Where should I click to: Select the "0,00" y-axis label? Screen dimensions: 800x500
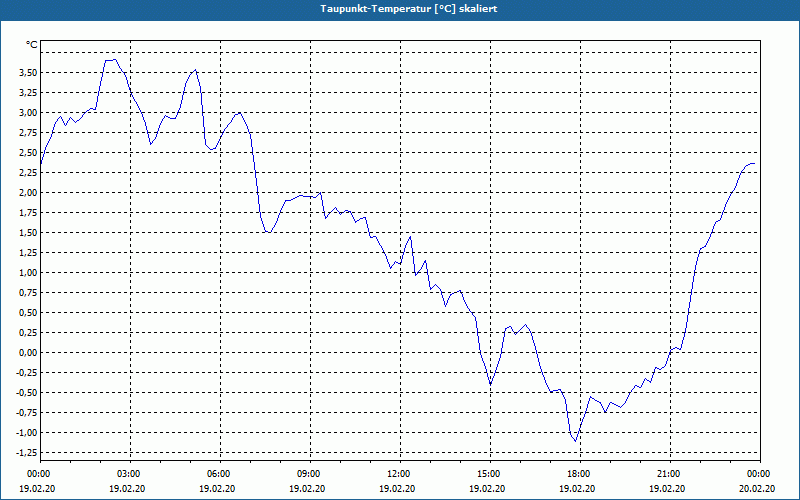[28, 353]
